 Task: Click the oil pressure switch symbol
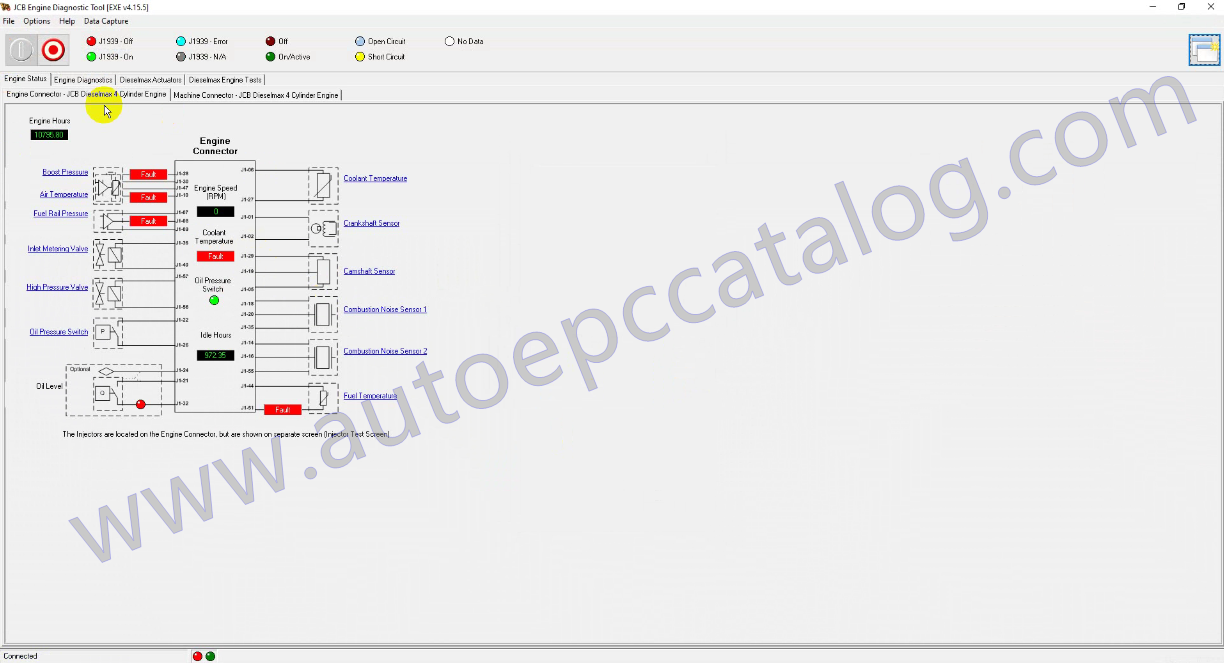click(x=107, y=333)
